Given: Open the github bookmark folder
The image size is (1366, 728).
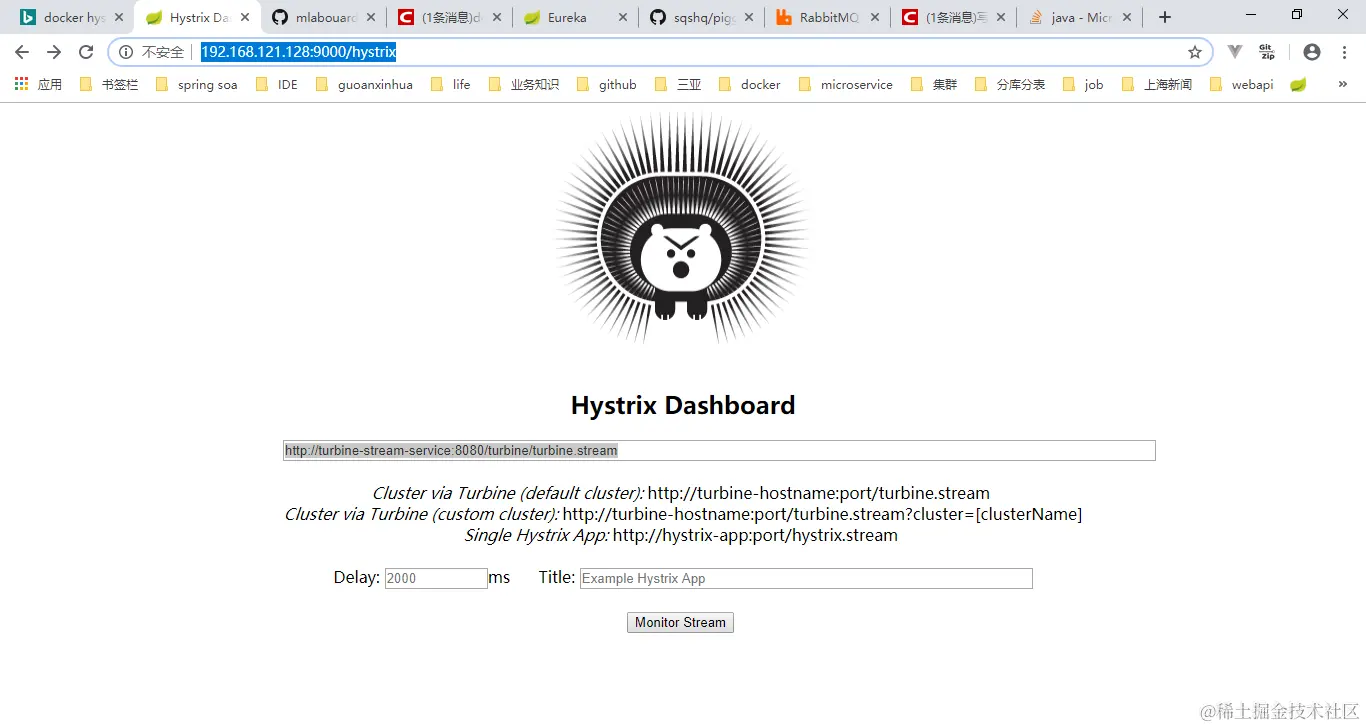Looking at the screenshot, I should pos(607,84).
